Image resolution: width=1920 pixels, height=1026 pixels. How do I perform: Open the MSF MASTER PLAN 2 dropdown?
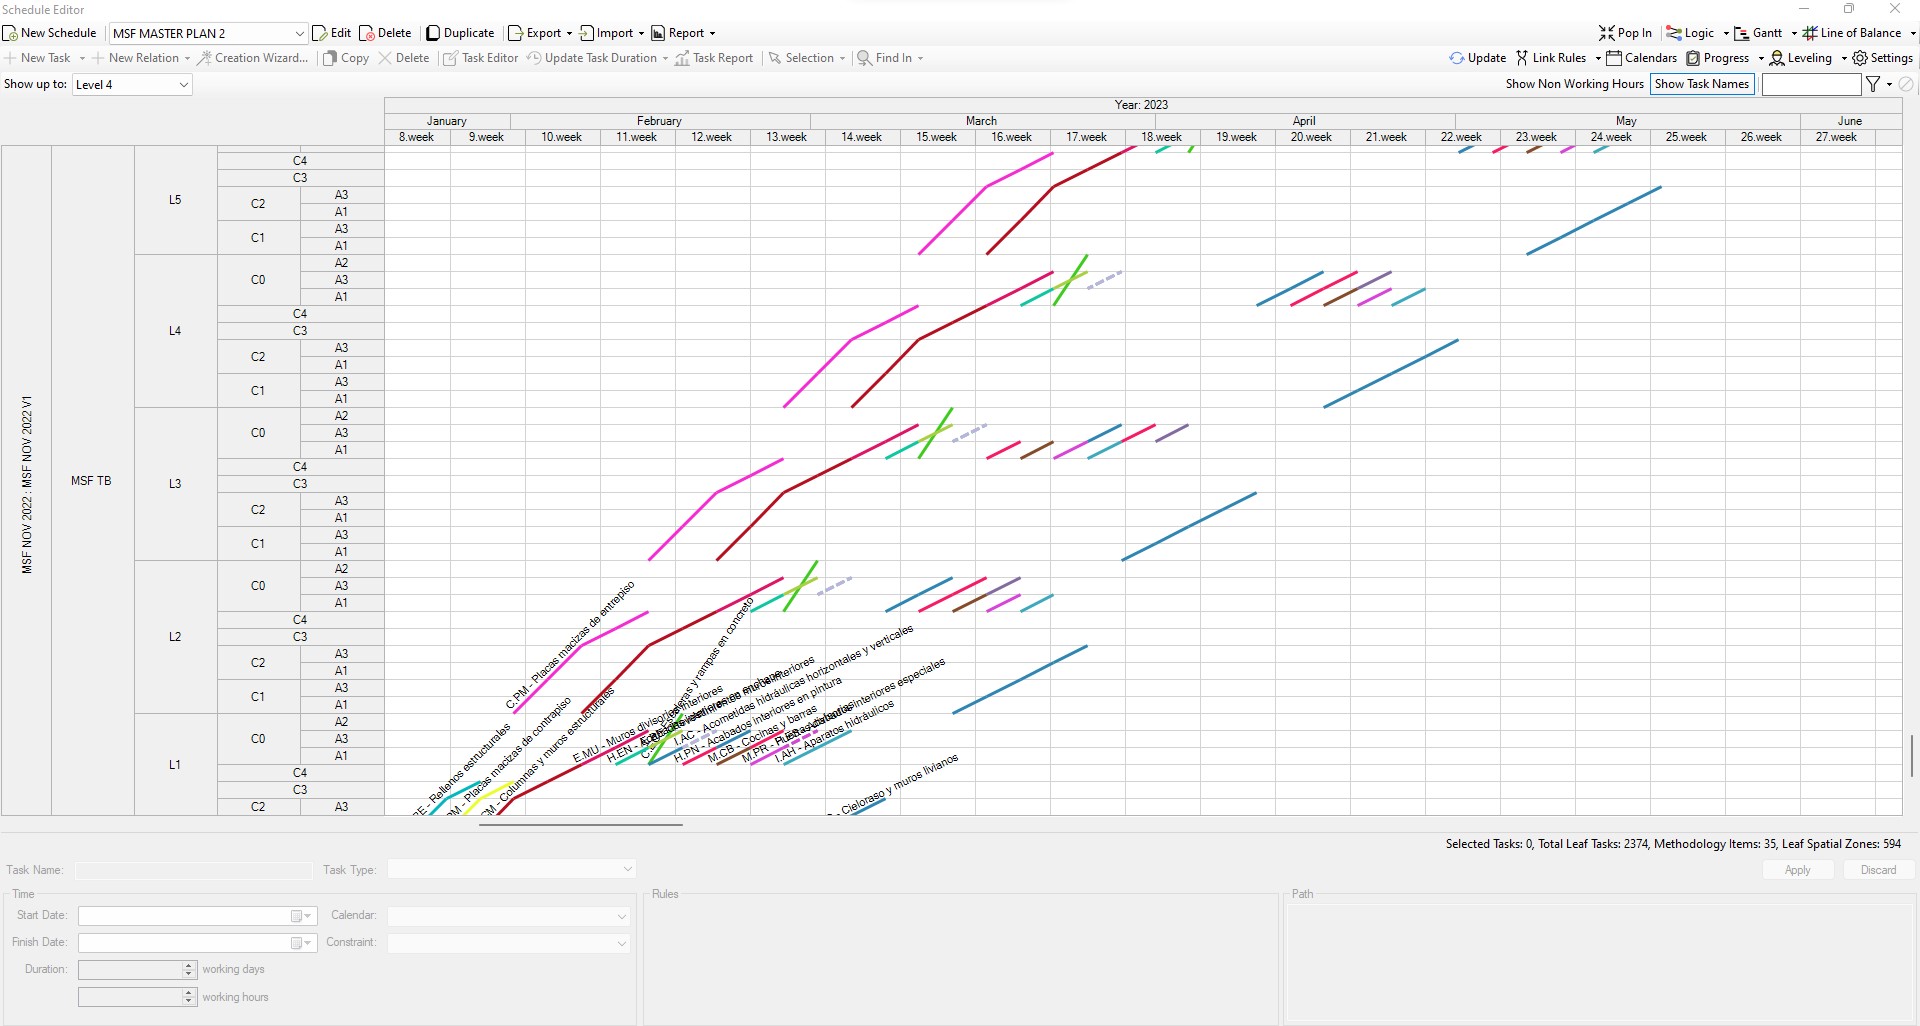(x=208, y=33)
